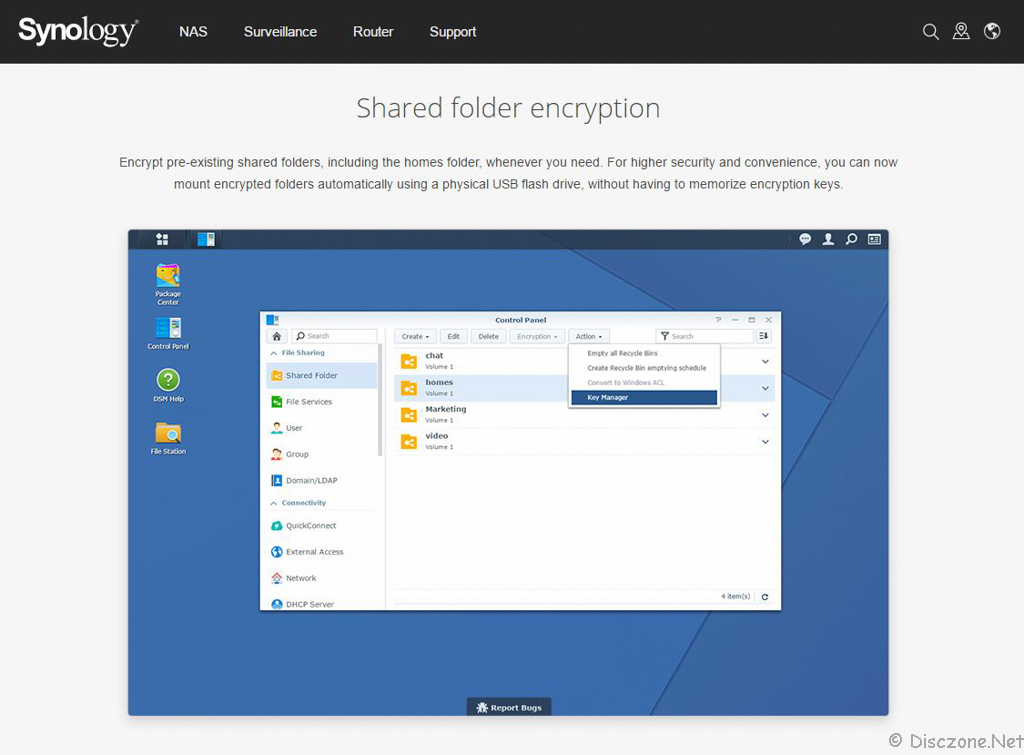Viewport: 1024px width, 755px height.
Task: Click the Control Panel sidebar search field
Action: pos(334,336)
